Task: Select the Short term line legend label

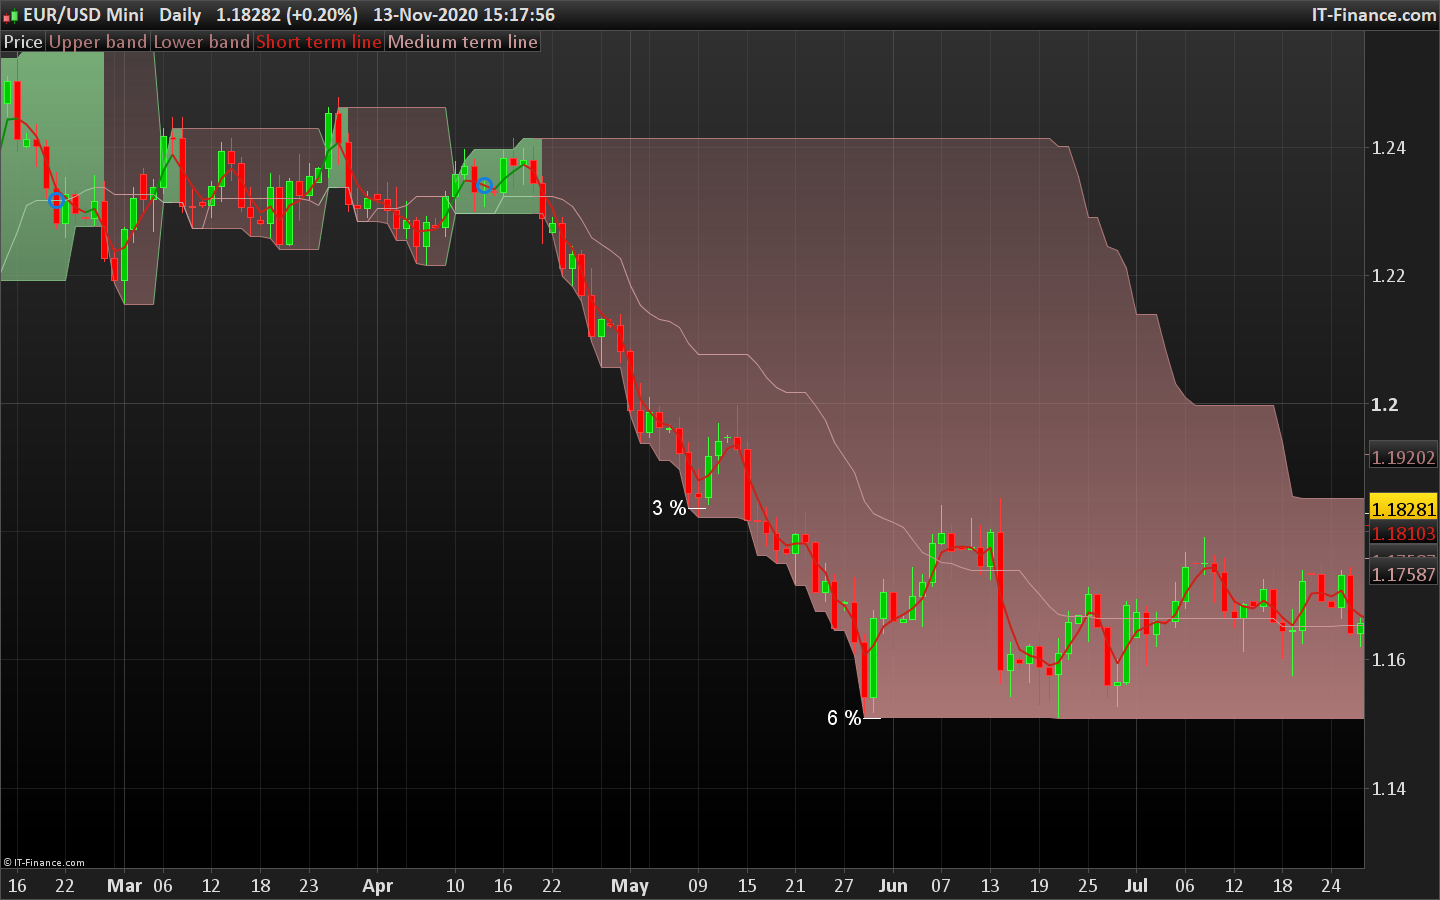Action: 319,42
